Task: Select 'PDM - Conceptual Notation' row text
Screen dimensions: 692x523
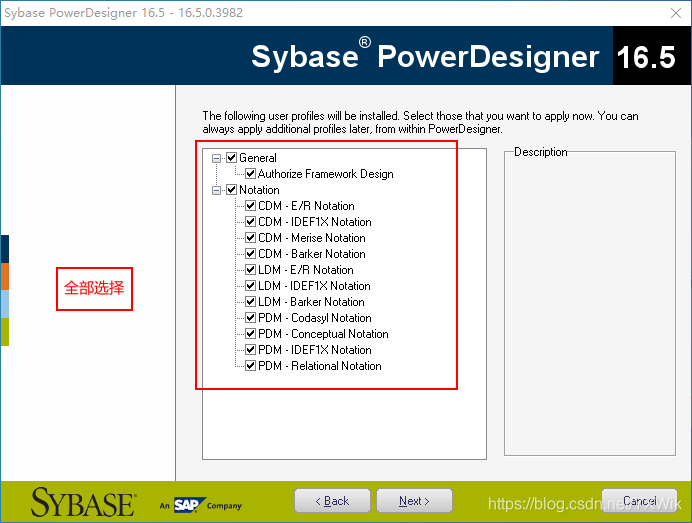Action: pyautogui.click(x=323, y=334)
